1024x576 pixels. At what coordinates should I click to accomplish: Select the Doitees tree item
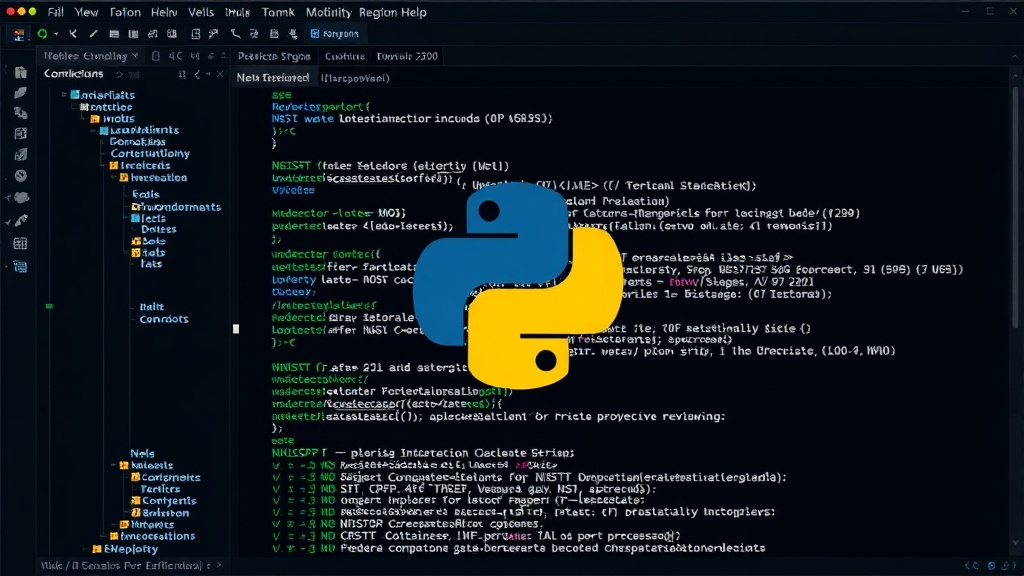(x=159, y=229)
